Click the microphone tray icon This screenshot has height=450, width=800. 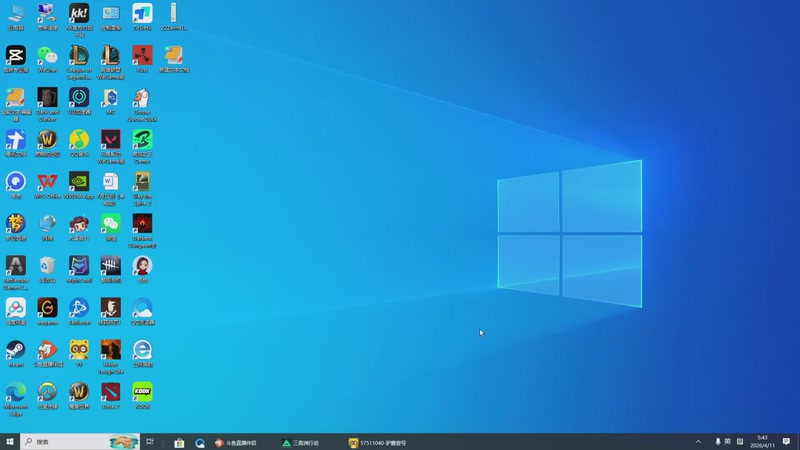[717, 442]
